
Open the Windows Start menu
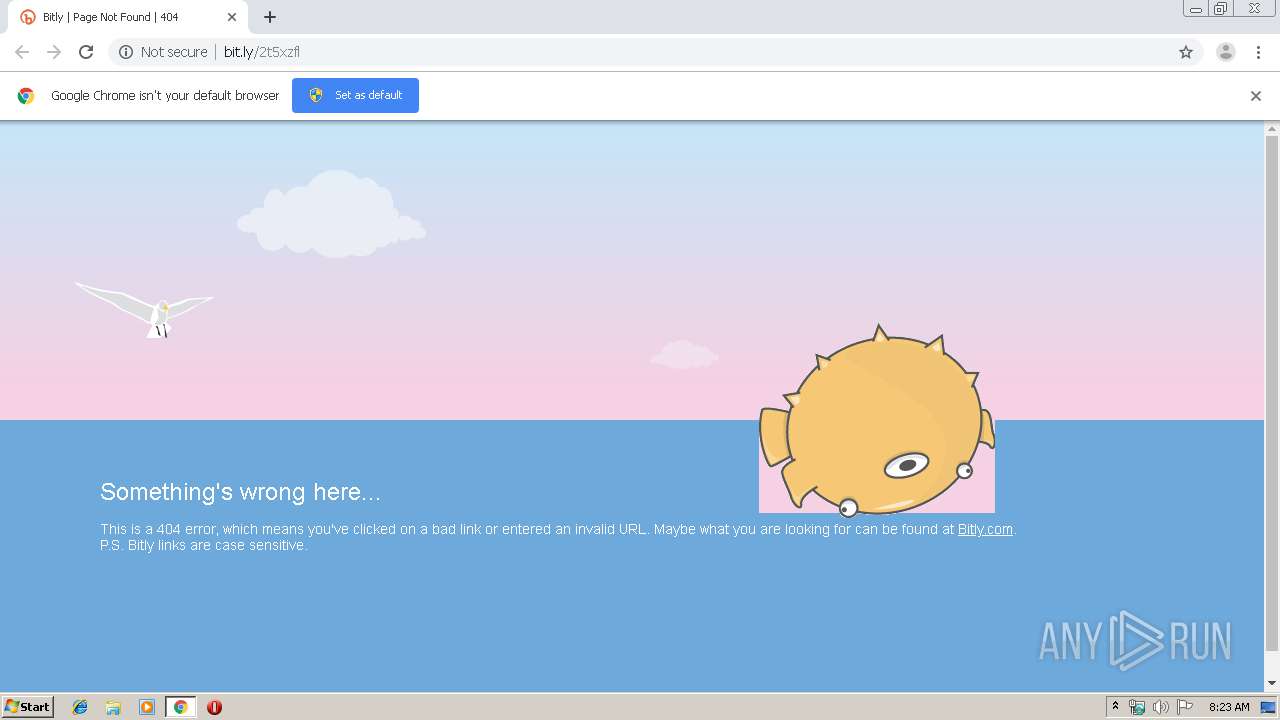point(27,706)
